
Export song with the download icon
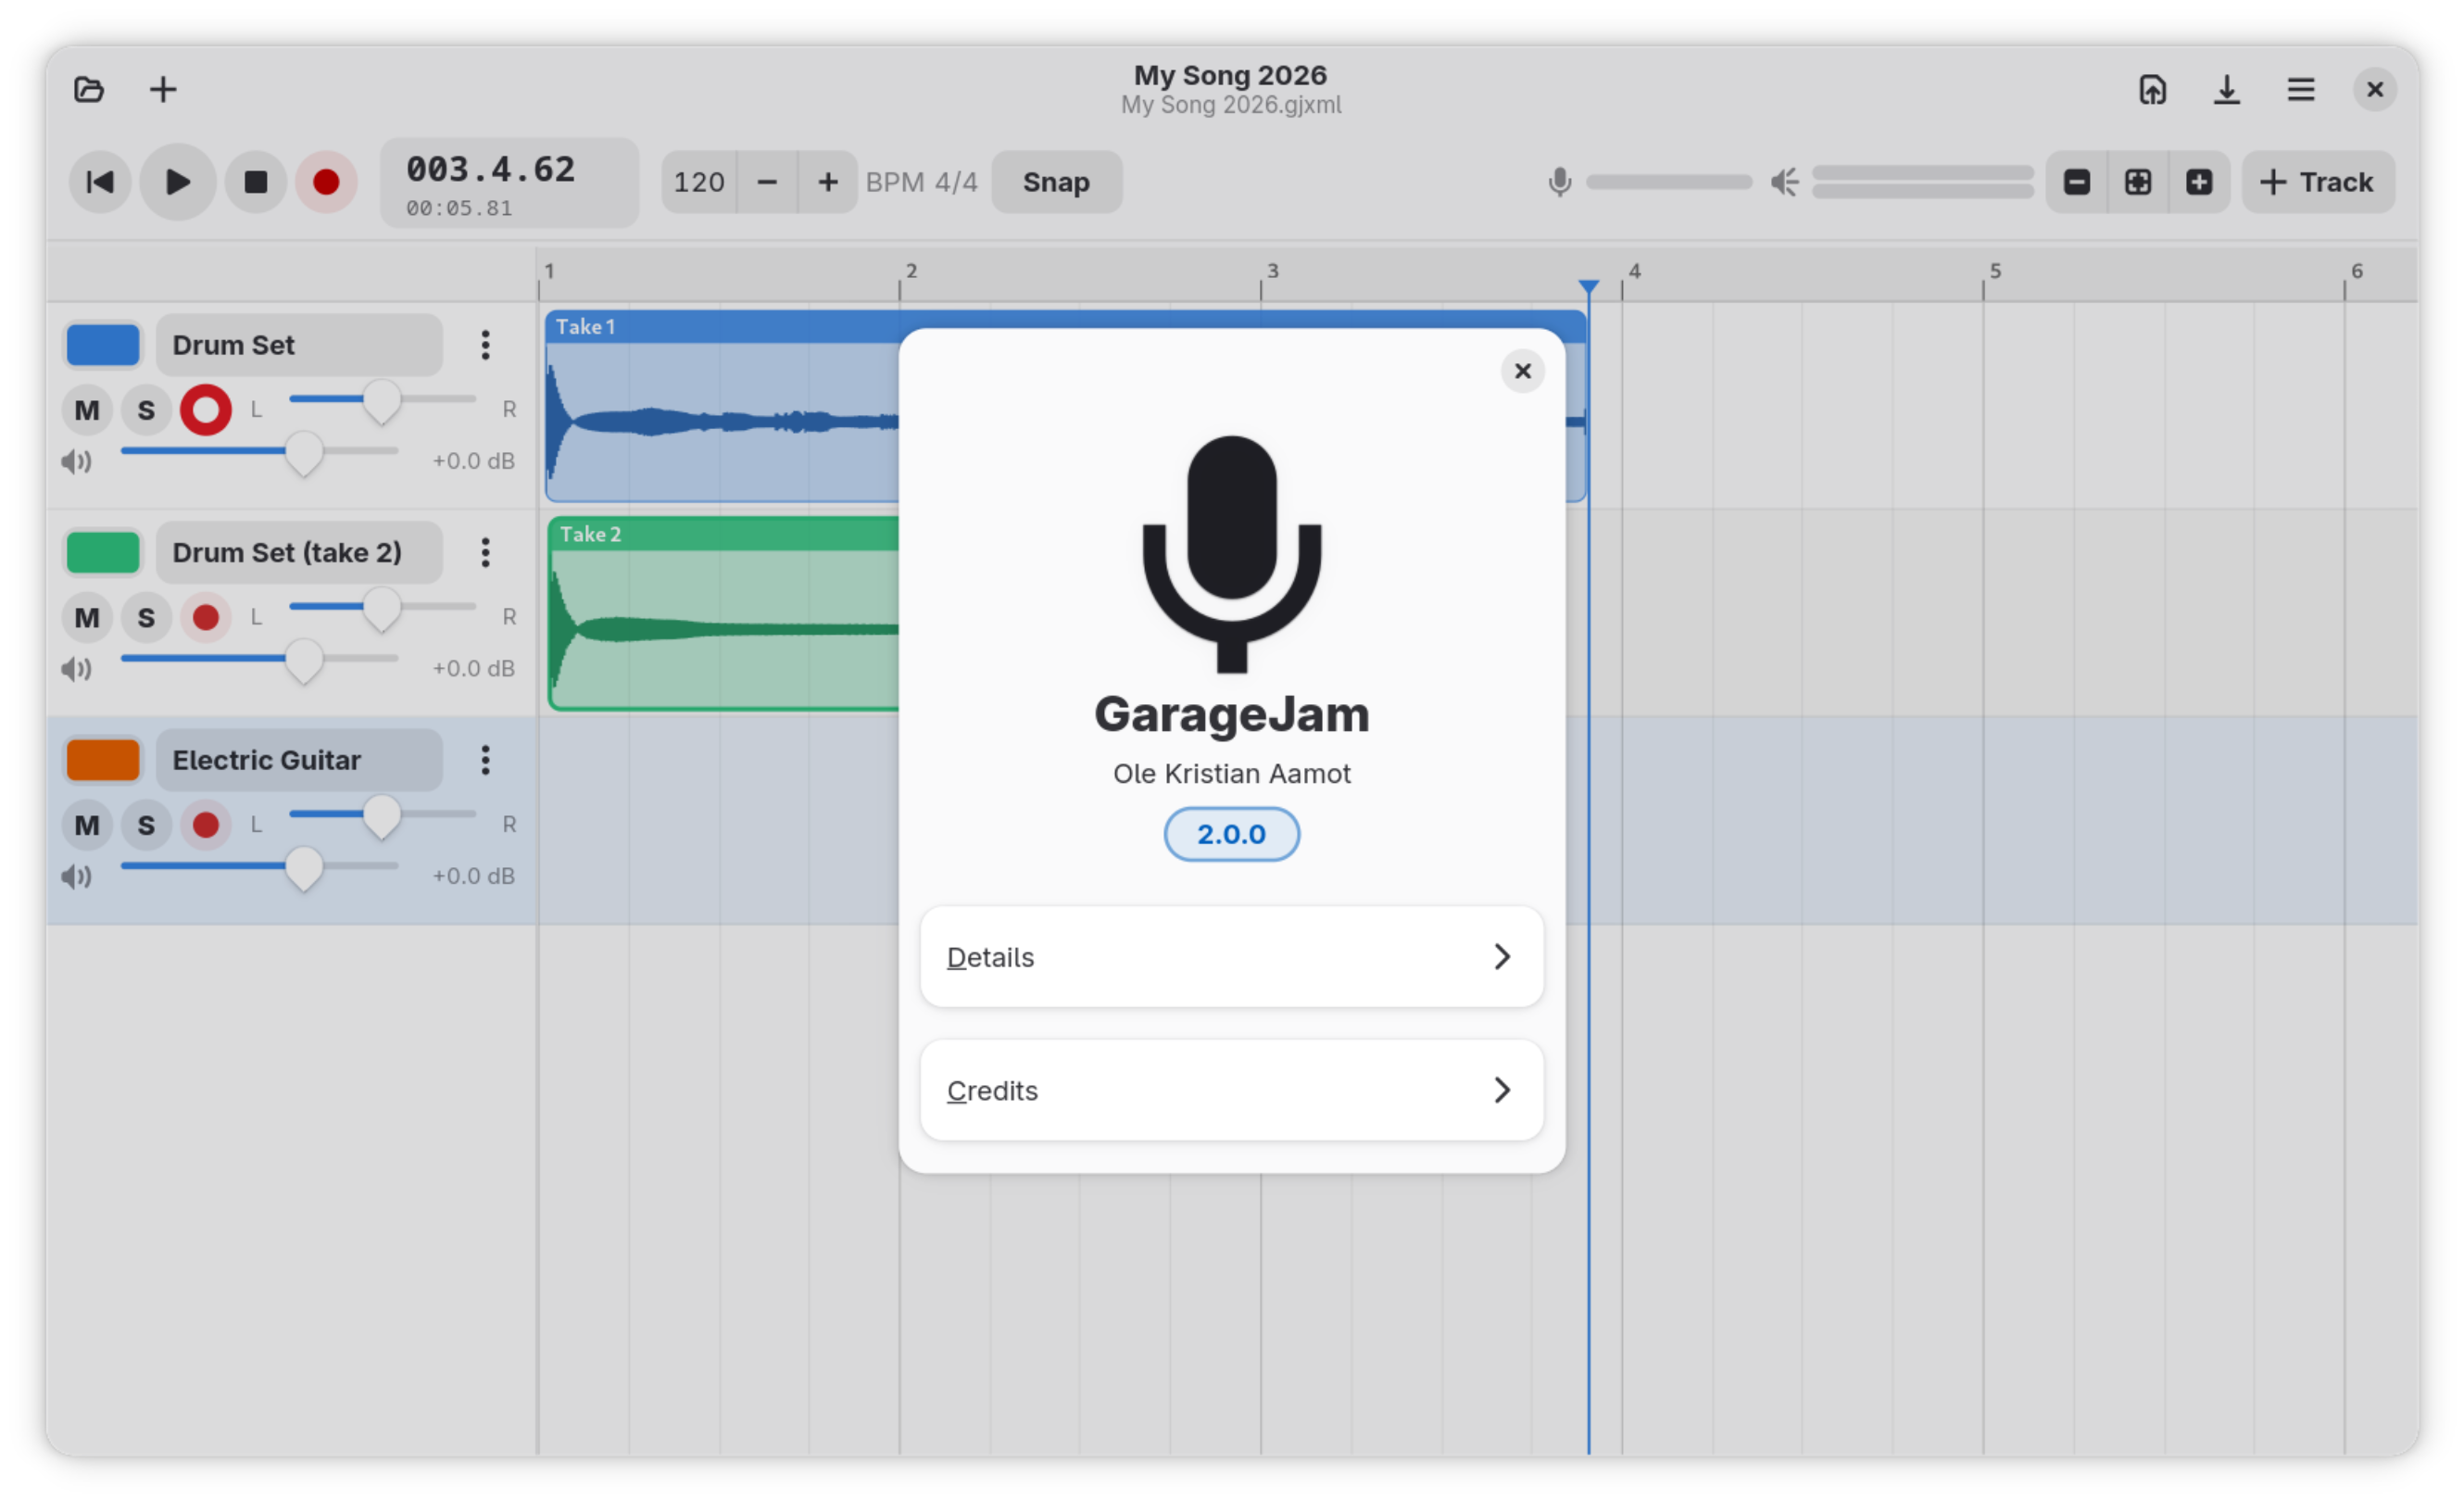click(x=2226, y=90)
